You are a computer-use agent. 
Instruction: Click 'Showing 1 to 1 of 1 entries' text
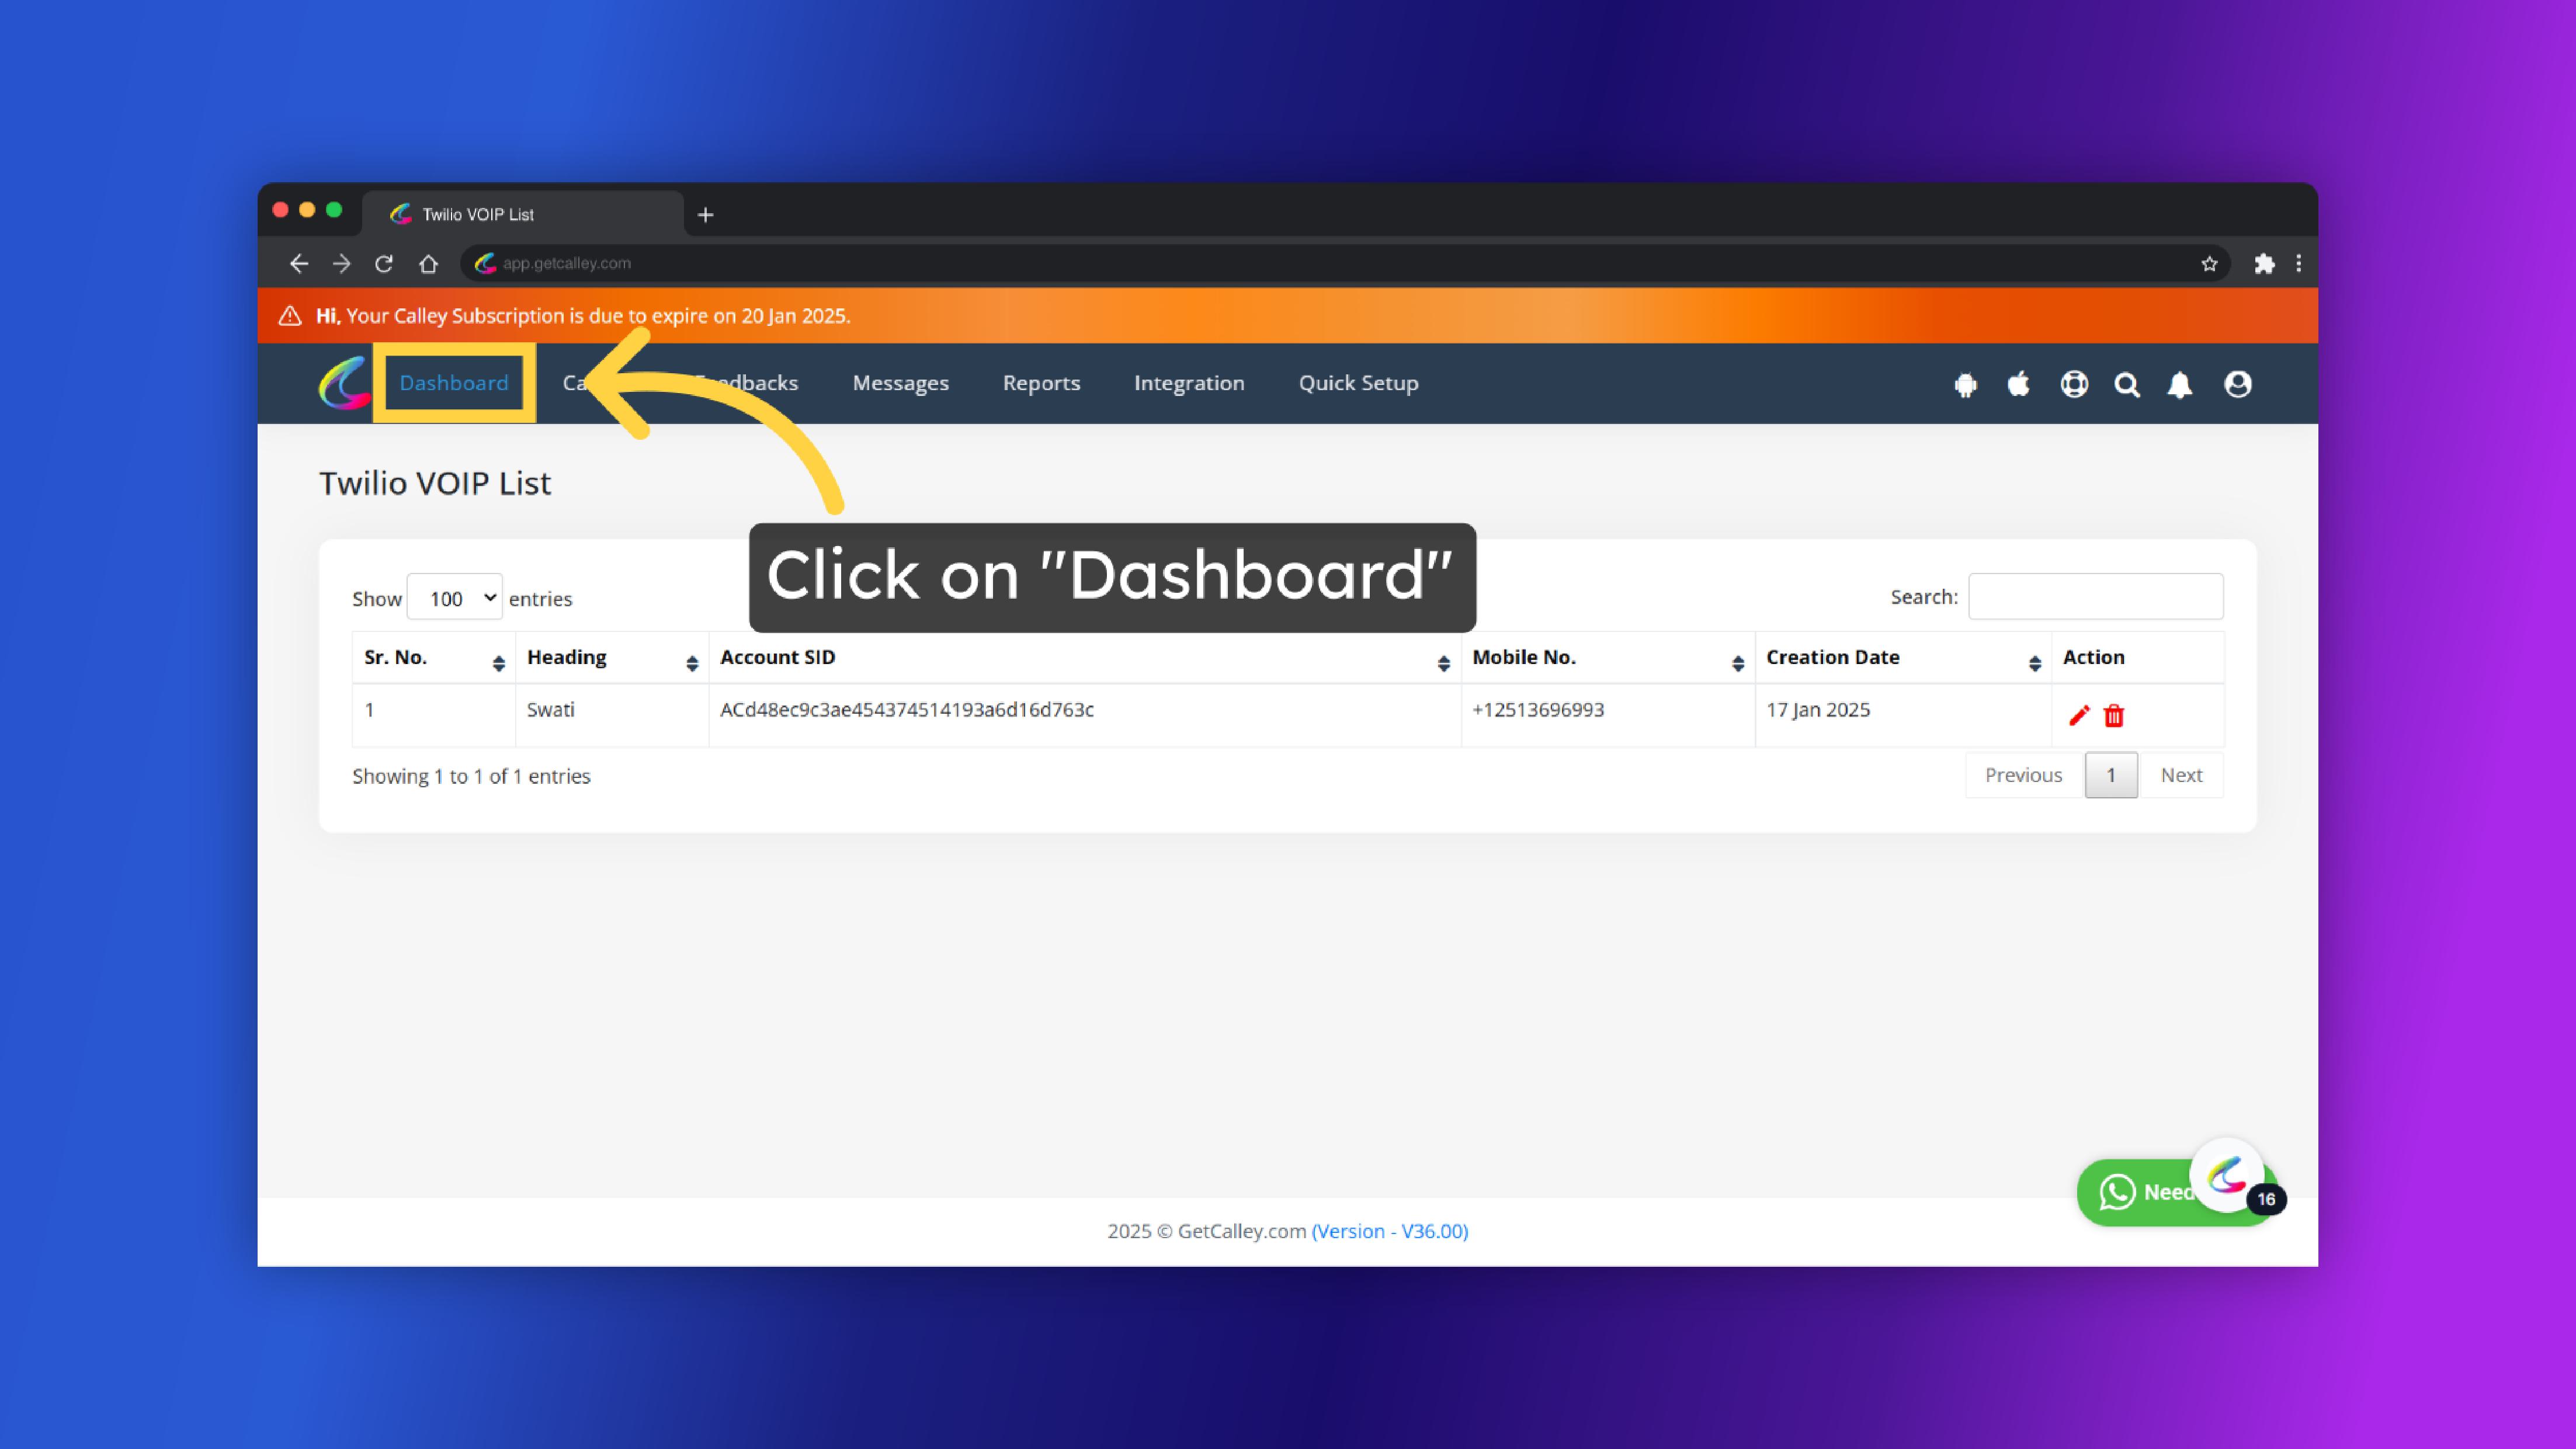click(471, 777)
